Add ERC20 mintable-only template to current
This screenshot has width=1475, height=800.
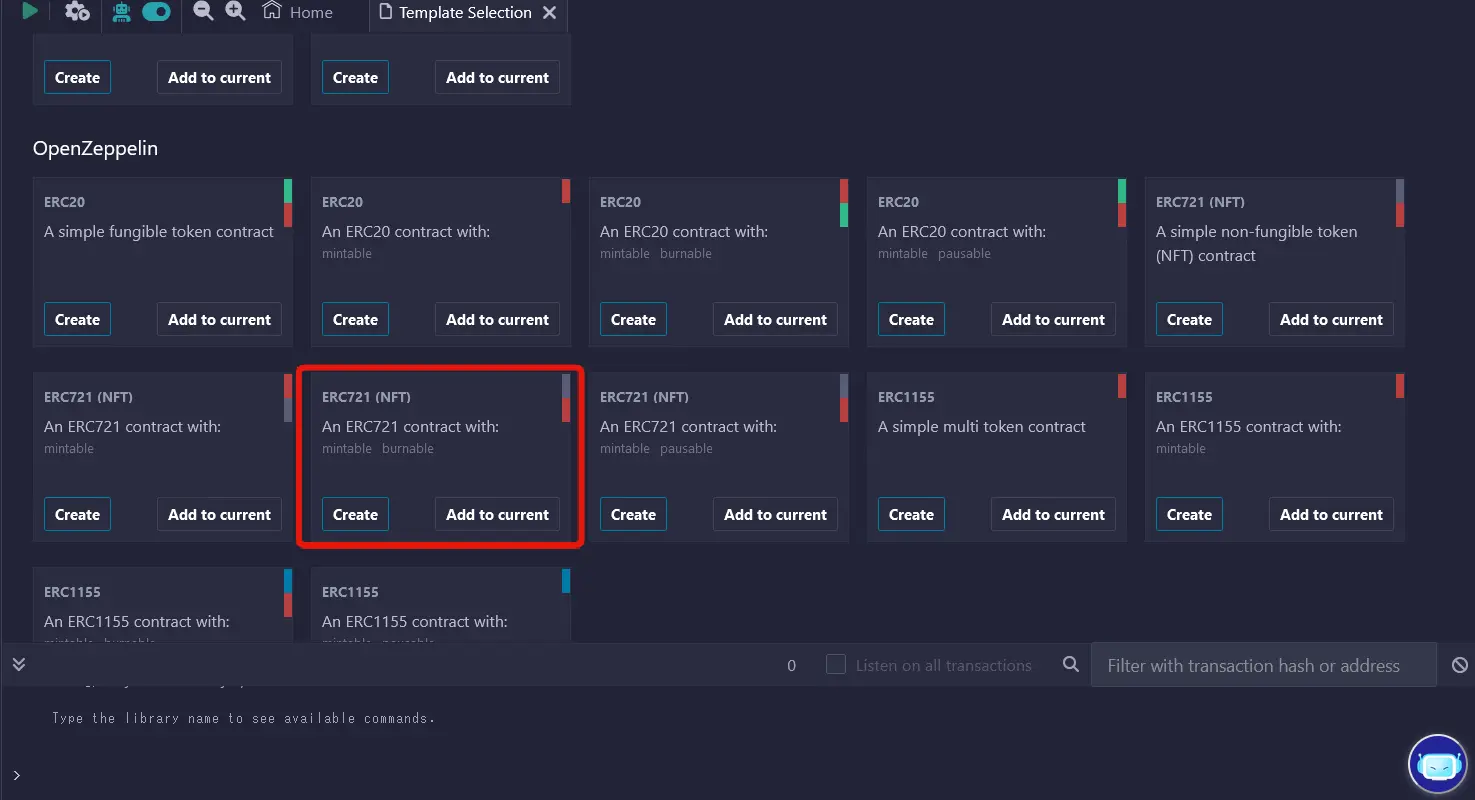[x=497, y=320]
